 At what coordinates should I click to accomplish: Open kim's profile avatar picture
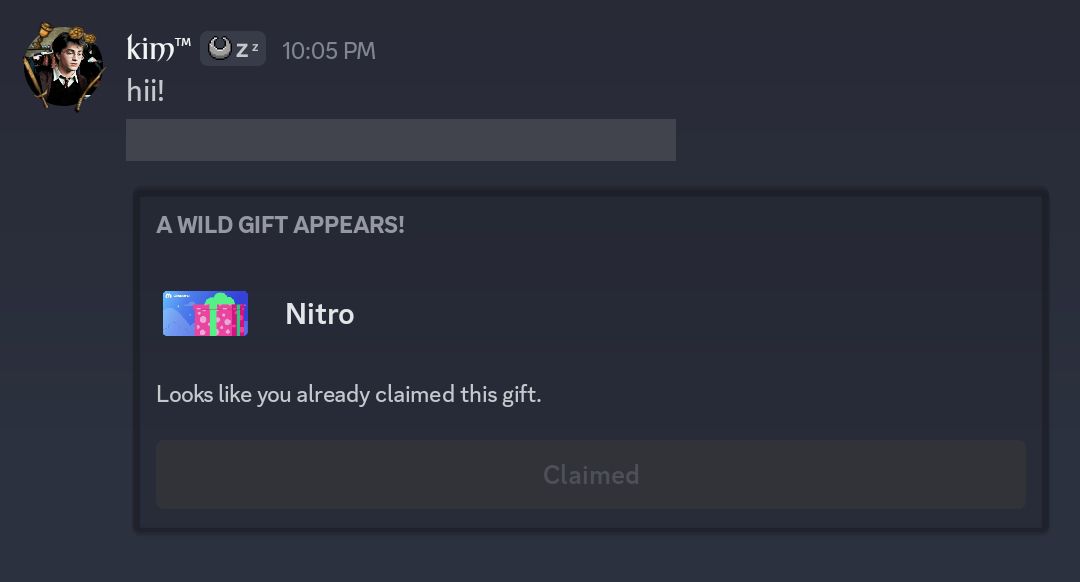(x=63, y=68)
